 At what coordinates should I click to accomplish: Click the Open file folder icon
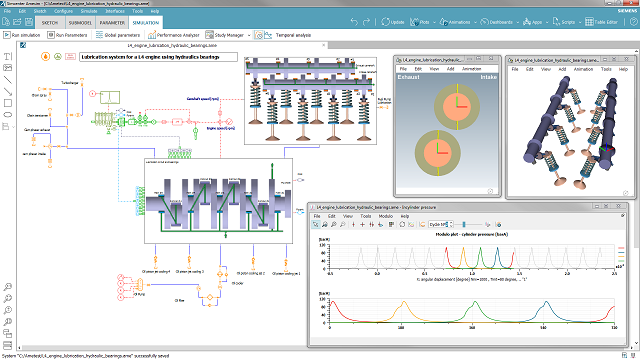17,22
